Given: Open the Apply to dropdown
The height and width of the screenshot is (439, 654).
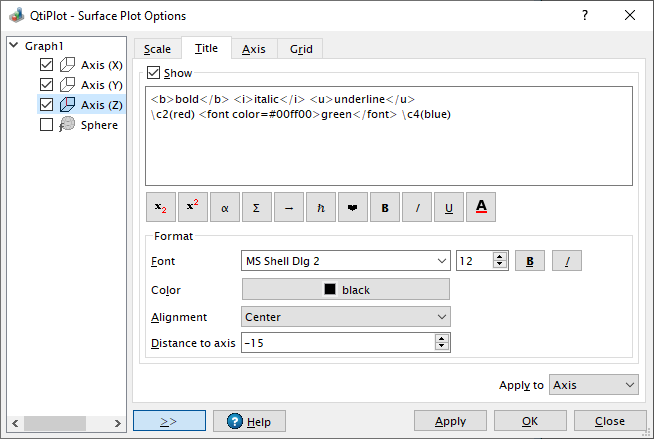Looking at the screenshot, I should click(x=594, y=385).
